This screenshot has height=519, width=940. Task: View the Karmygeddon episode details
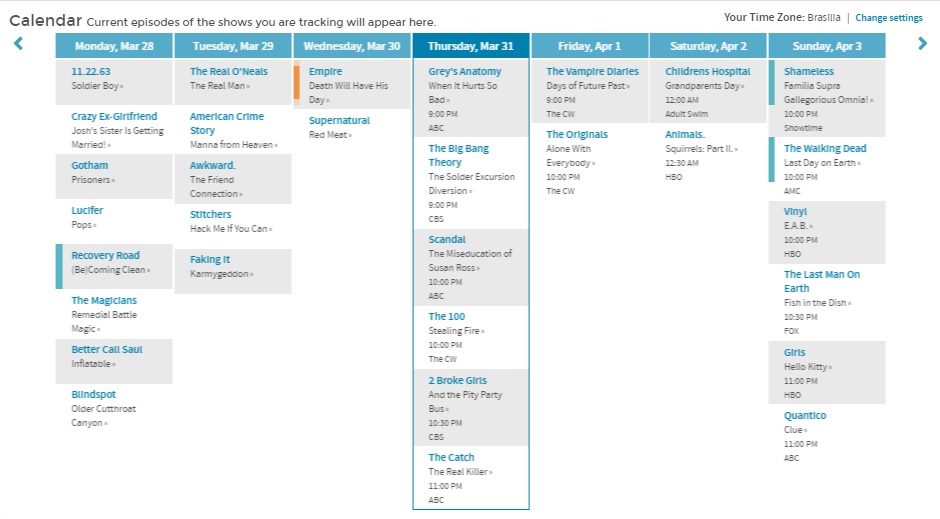click(219, 274)
